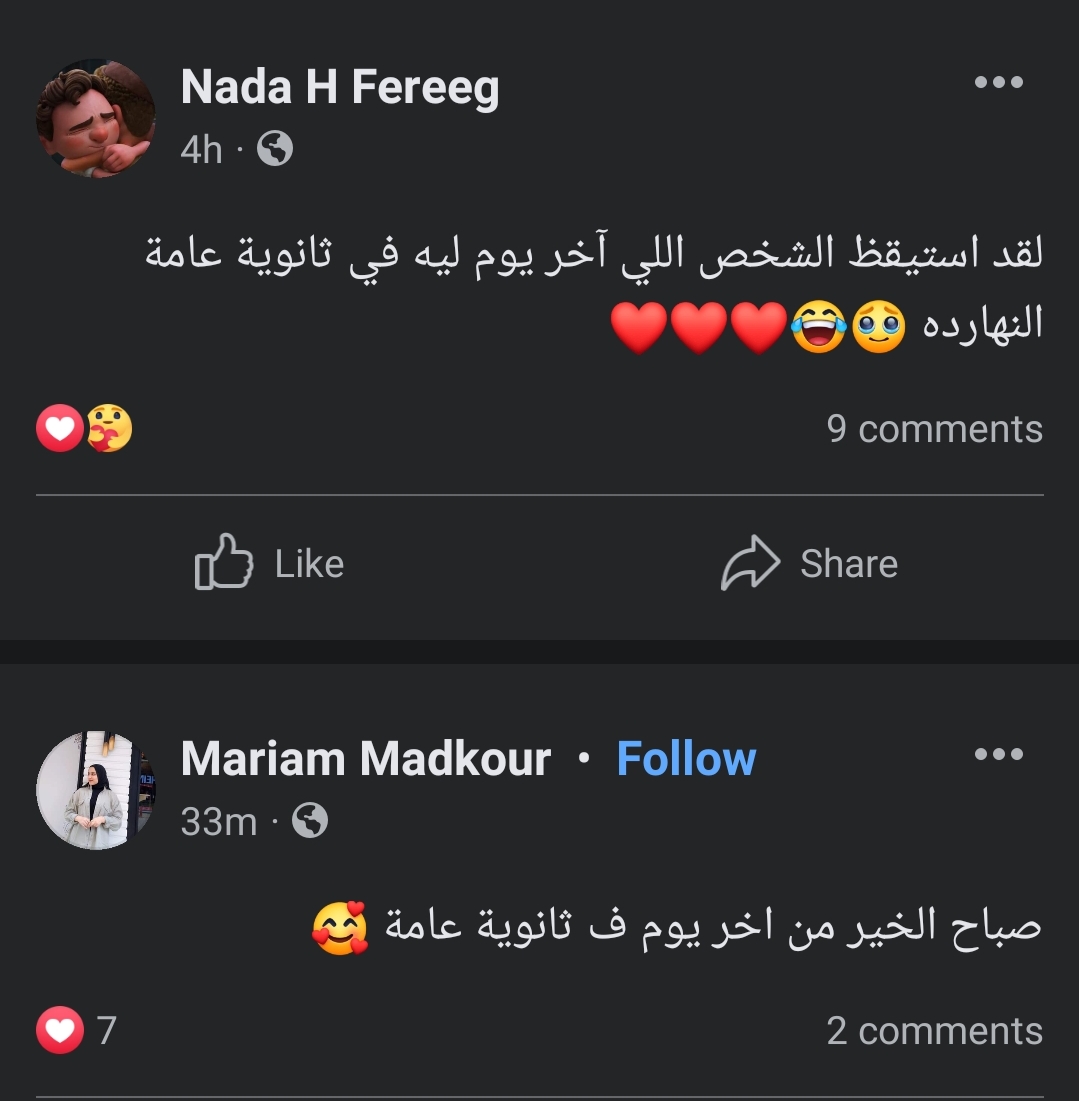This screenshot has height=1101, width=1079.
Task: Open the 9 comments on Nada's post
Action: pos(934,429)
